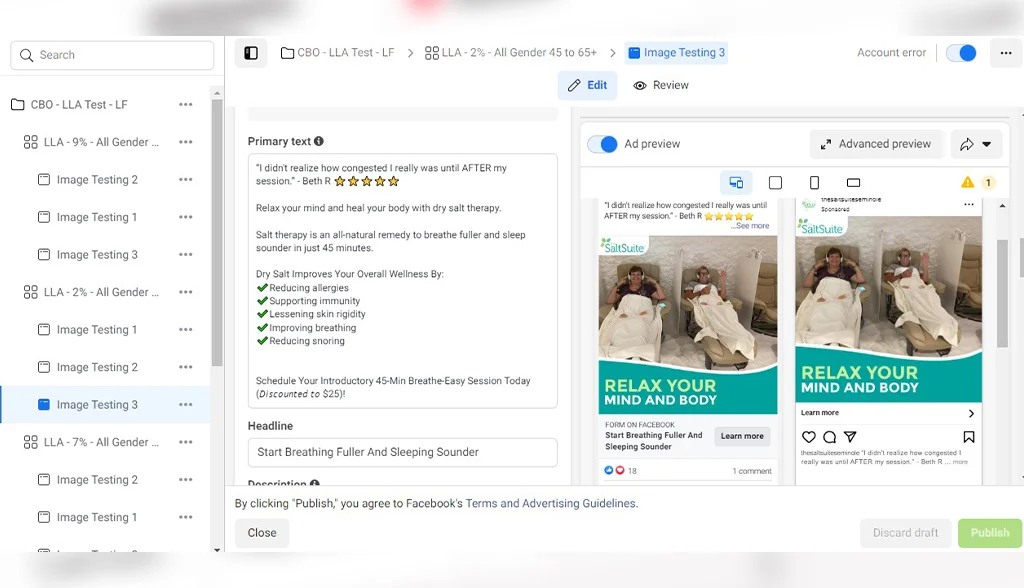Click See more in Facebook ad preview
The height and width of the screenshot is (588, 1024).
point(752,226)
